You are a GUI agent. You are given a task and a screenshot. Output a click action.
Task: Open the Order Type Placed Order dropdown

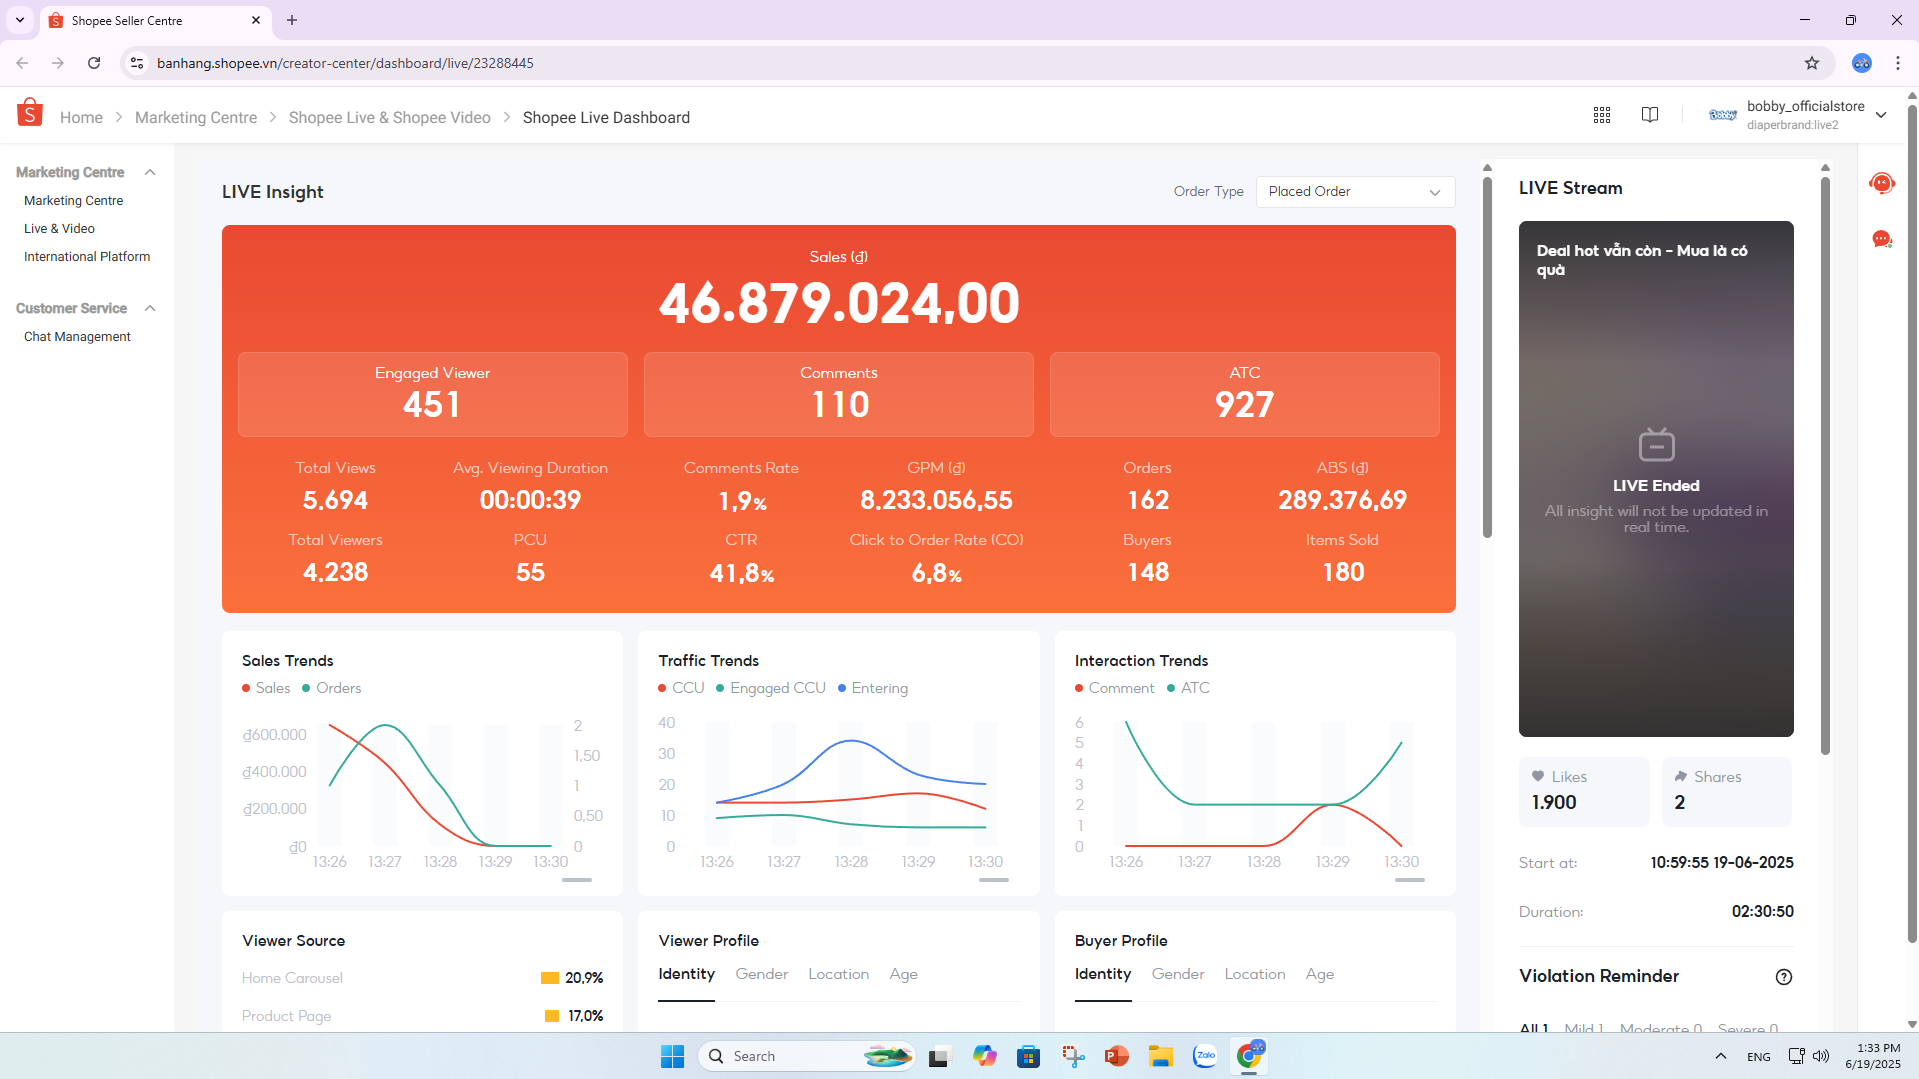pos(1355,192)
